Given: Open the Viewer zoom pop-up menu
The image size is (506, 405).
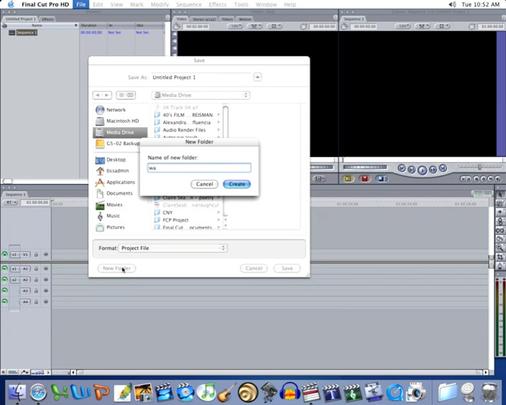Looking at the screenshot, I should coord(235,26).
